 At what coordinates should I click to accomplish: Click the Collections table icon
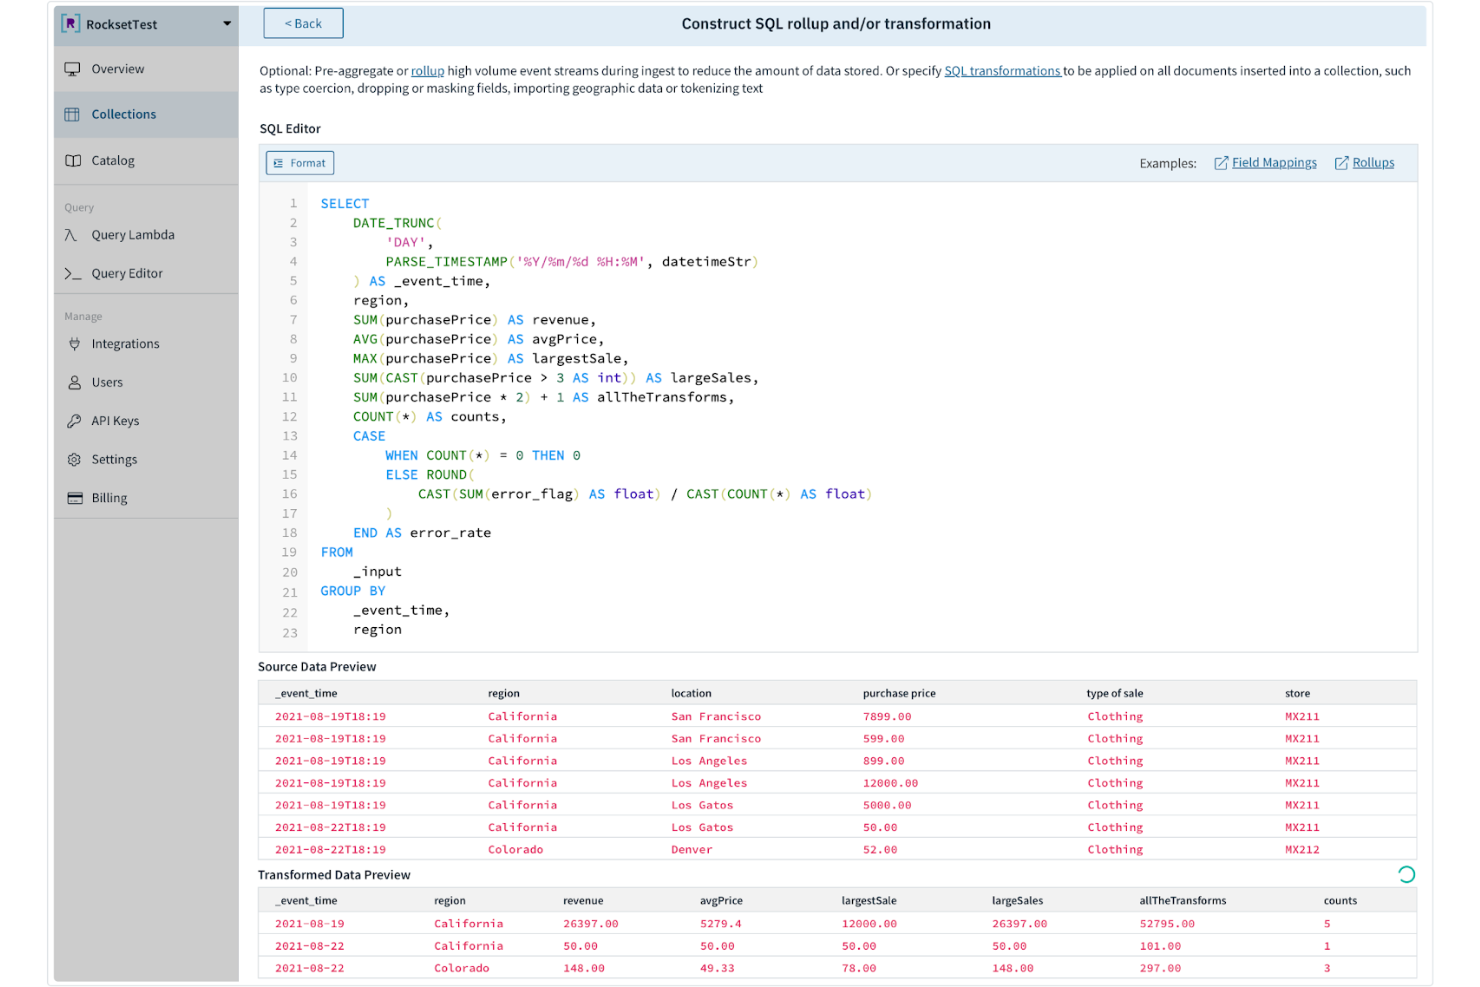coord(72,114)
